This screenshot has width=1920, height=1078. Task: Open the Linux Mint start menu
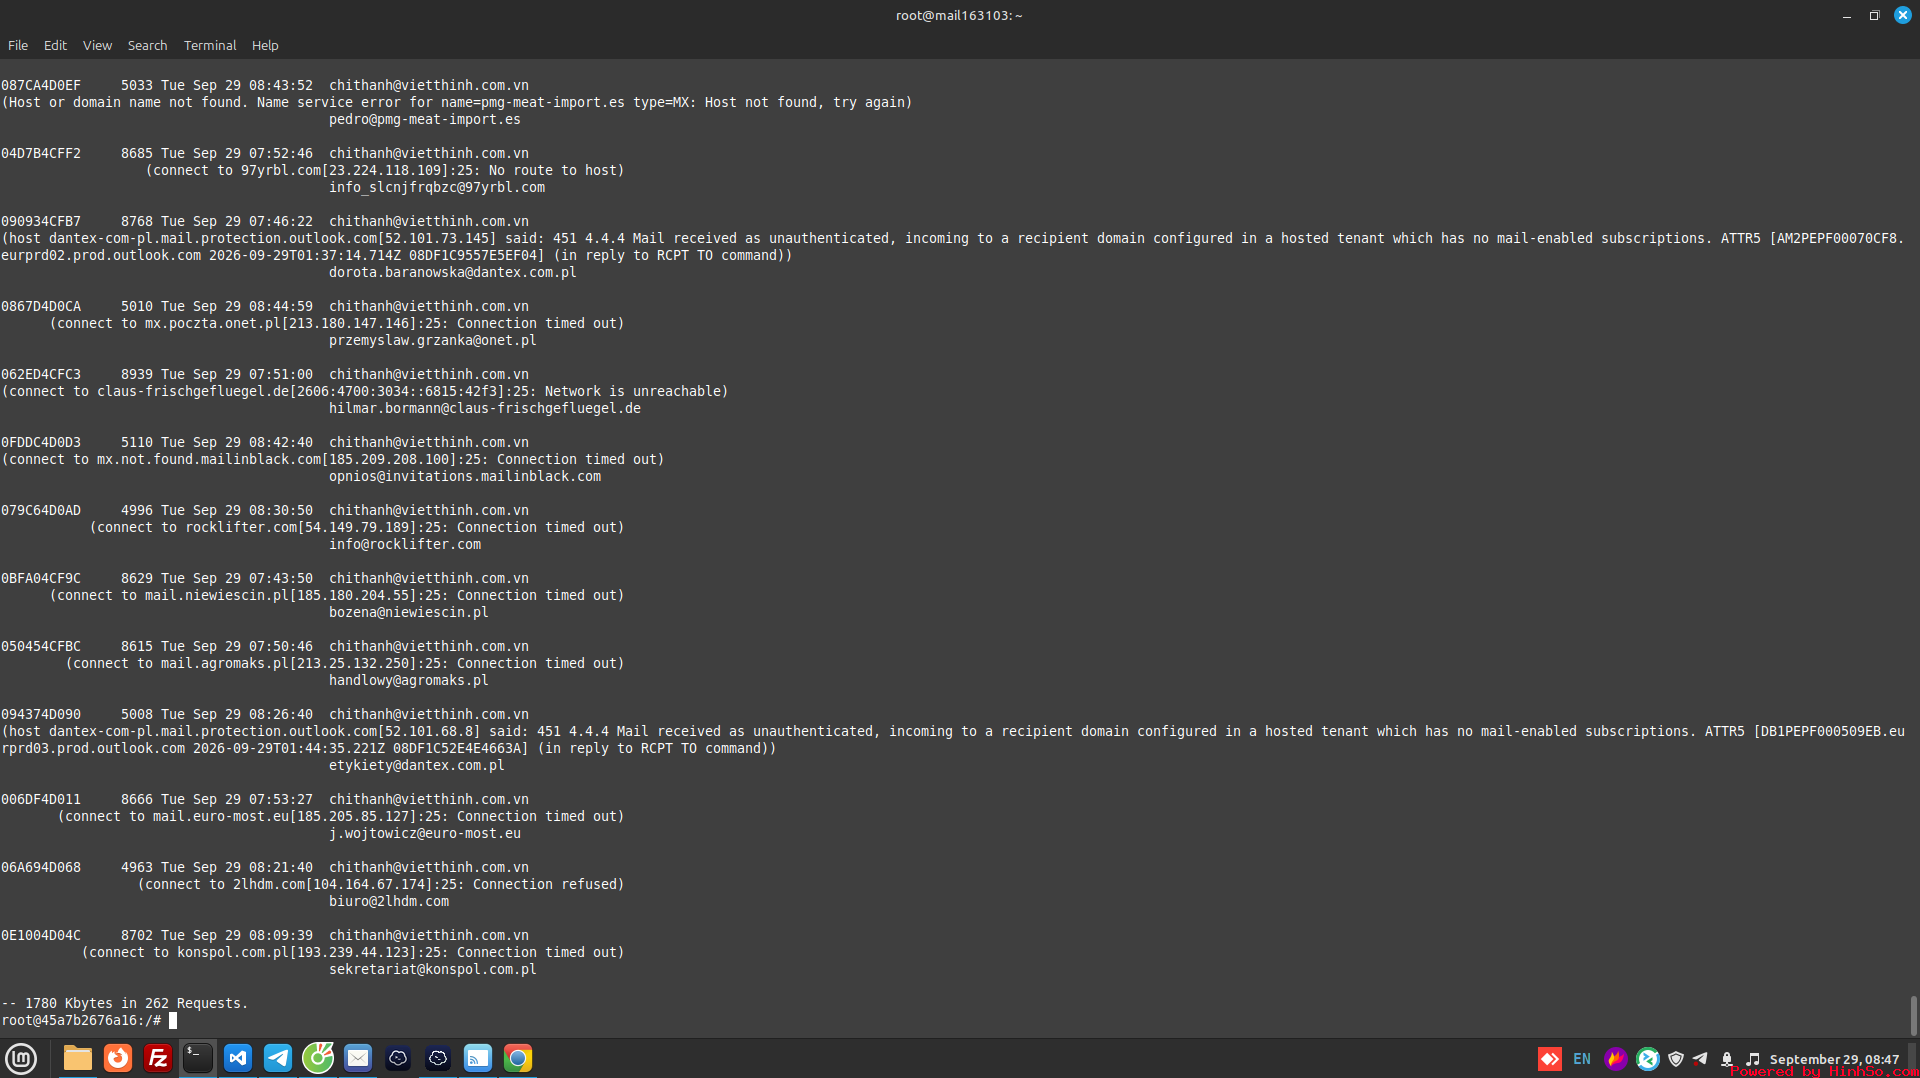point(21,1058)
